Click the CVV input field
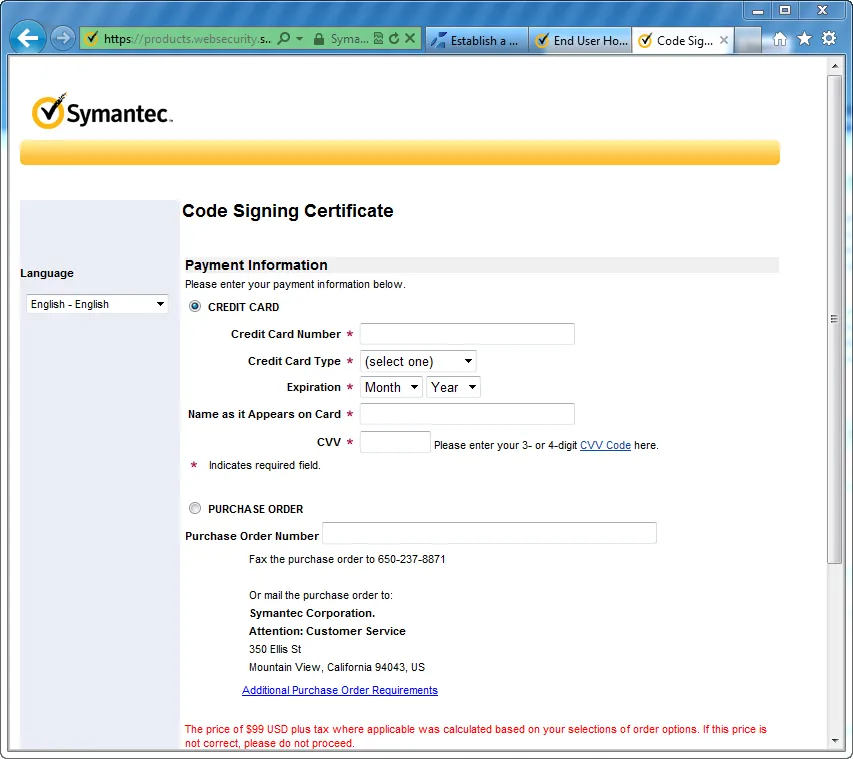The image size is (853, 759). pyautogui.click(x=395, y=442)
